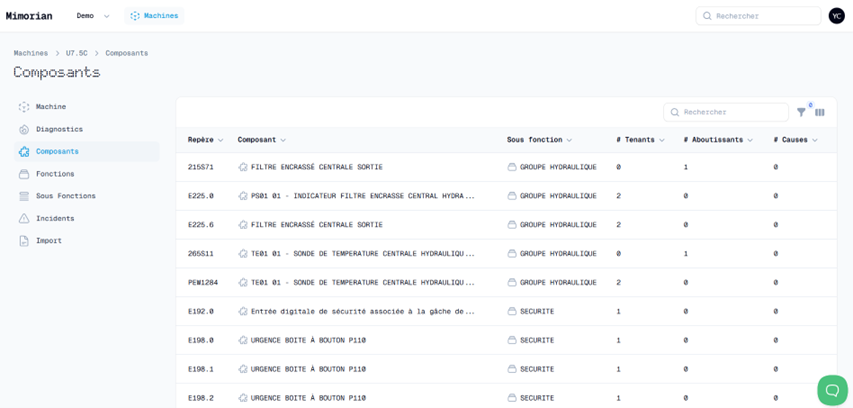The image size is (853, 408).
Task: Open the column visibility icon
Action: pos(820,112)
